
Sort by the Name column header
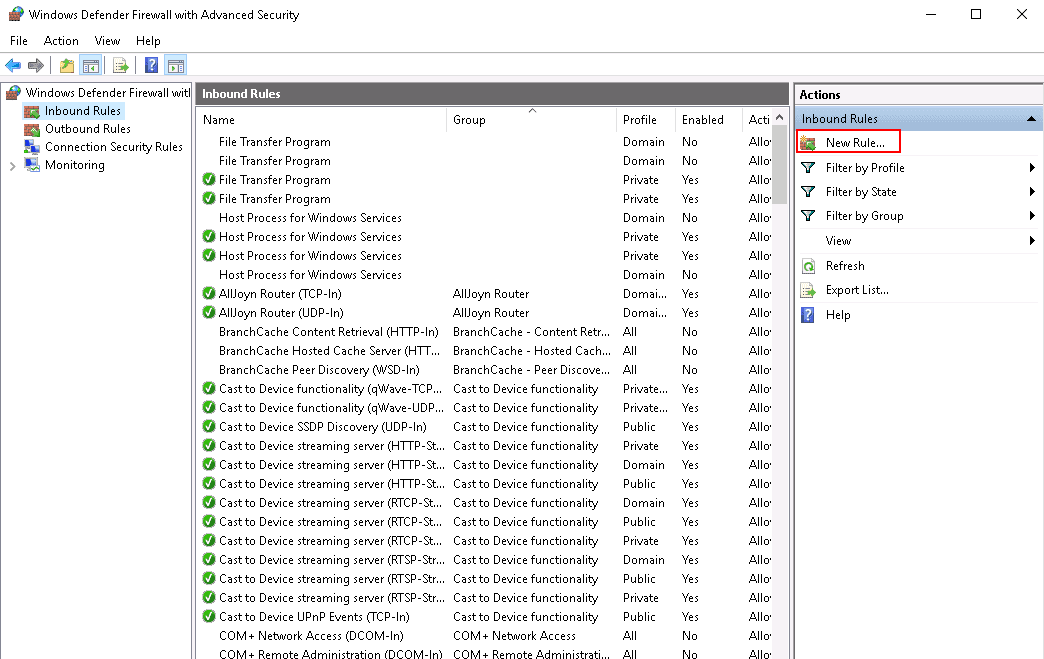(x=322, y=120)
